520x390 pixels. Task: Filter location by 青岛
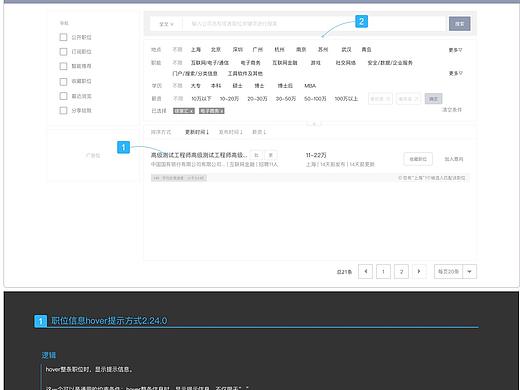[366, 49]
